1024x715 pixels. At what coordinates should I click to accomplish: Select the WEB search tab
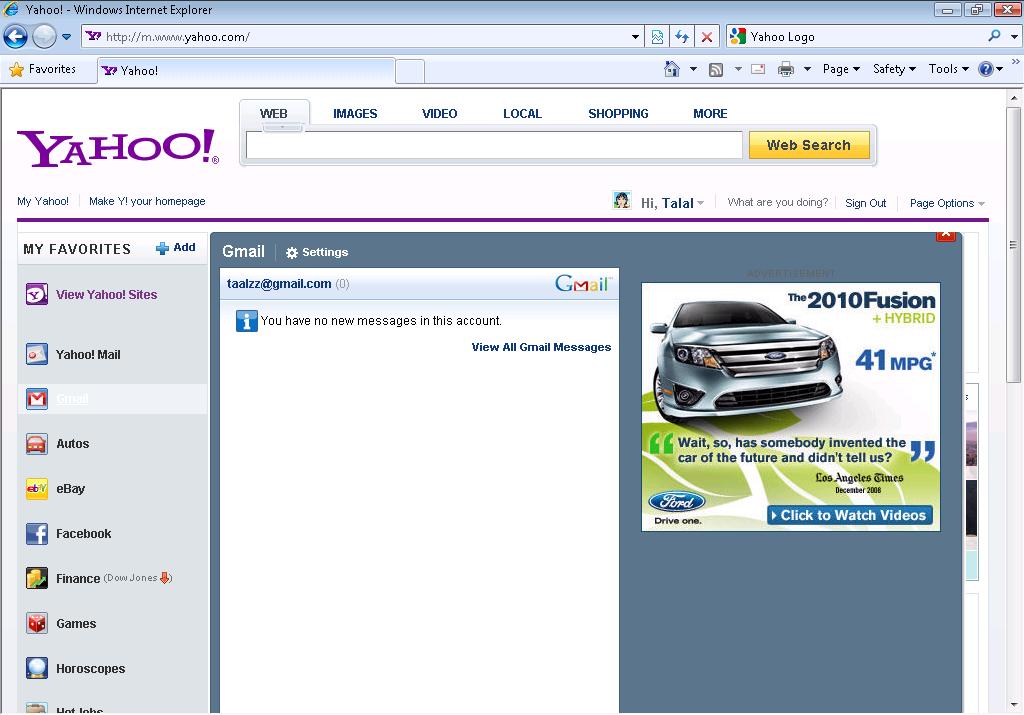tap(274, 113)
